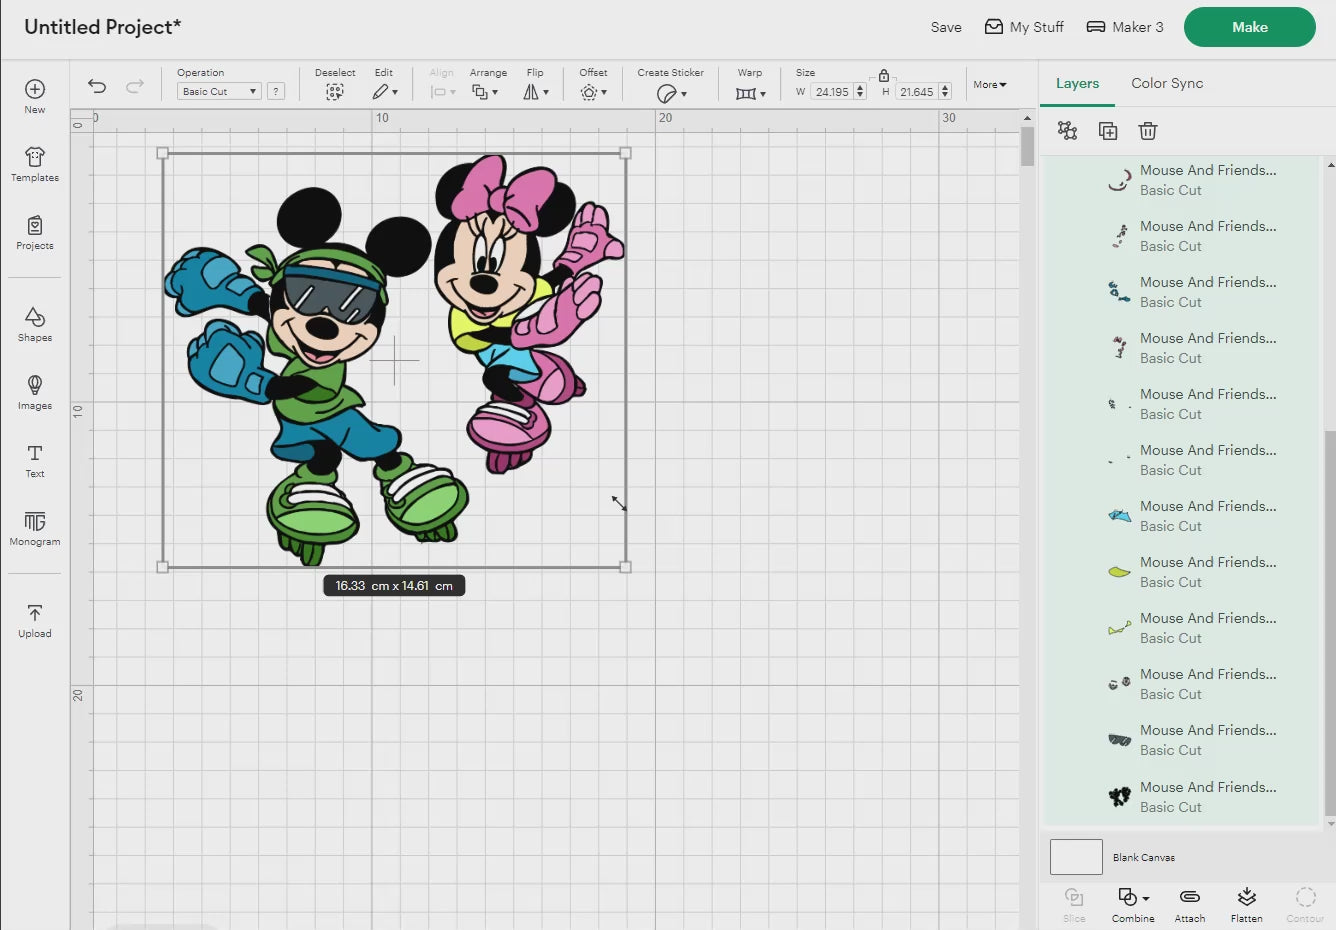Click the Contour tool
This screenshot has height=930, width=1336.
[1305, 904]
